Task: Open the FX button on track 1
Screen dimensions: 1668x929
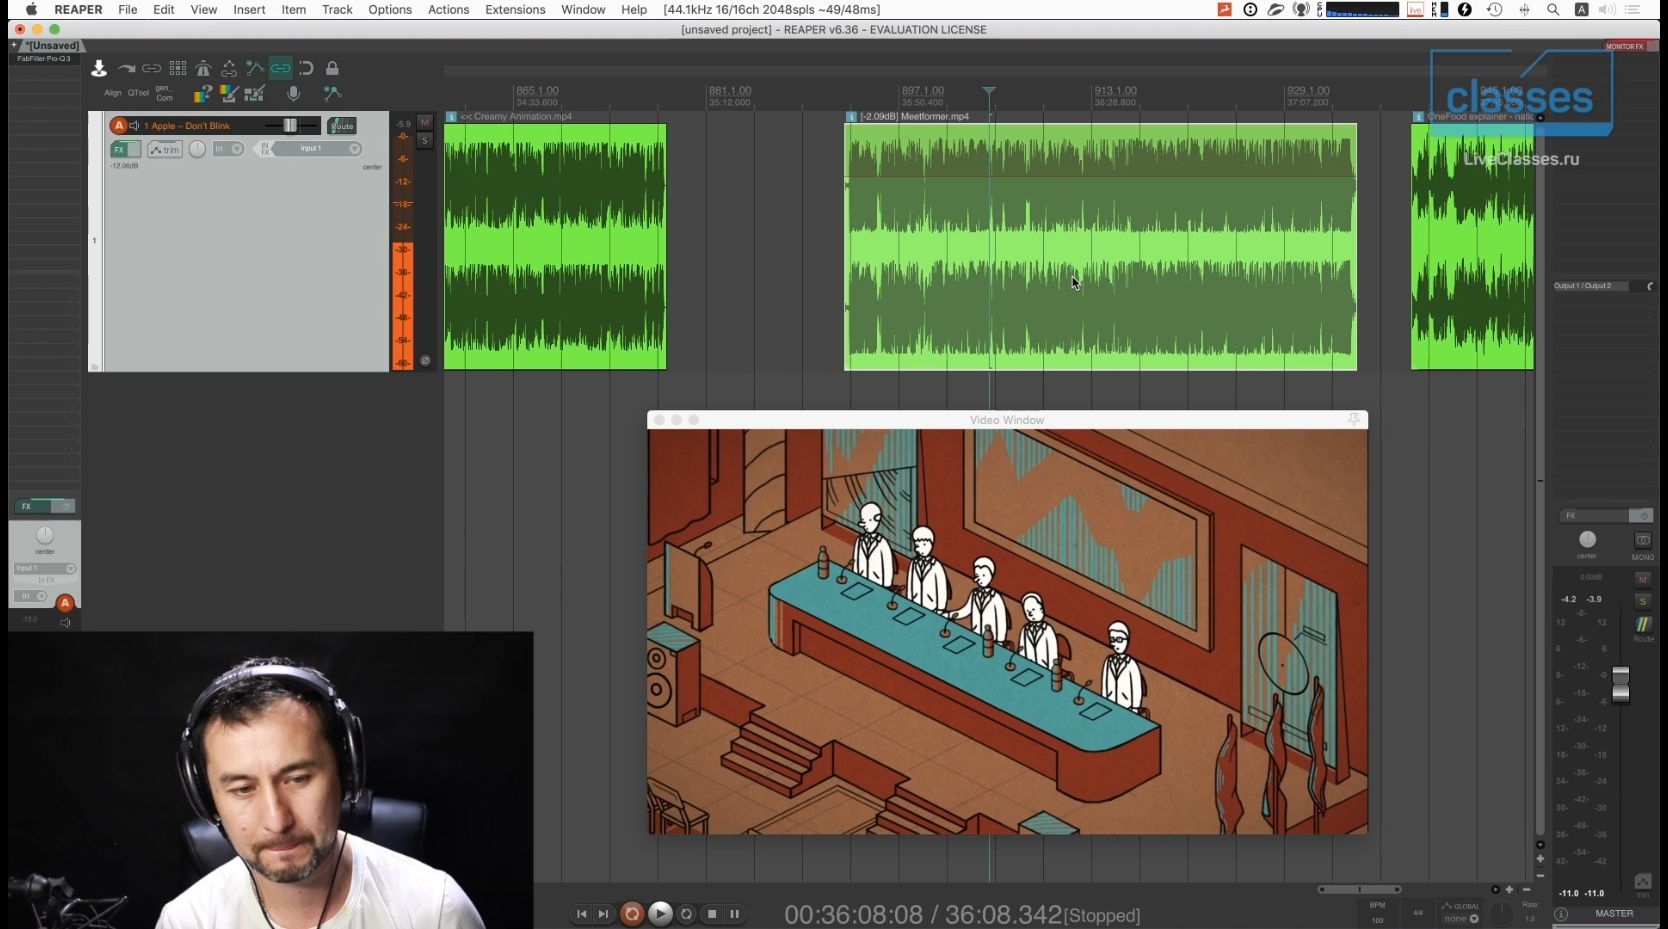Action: 120,149
